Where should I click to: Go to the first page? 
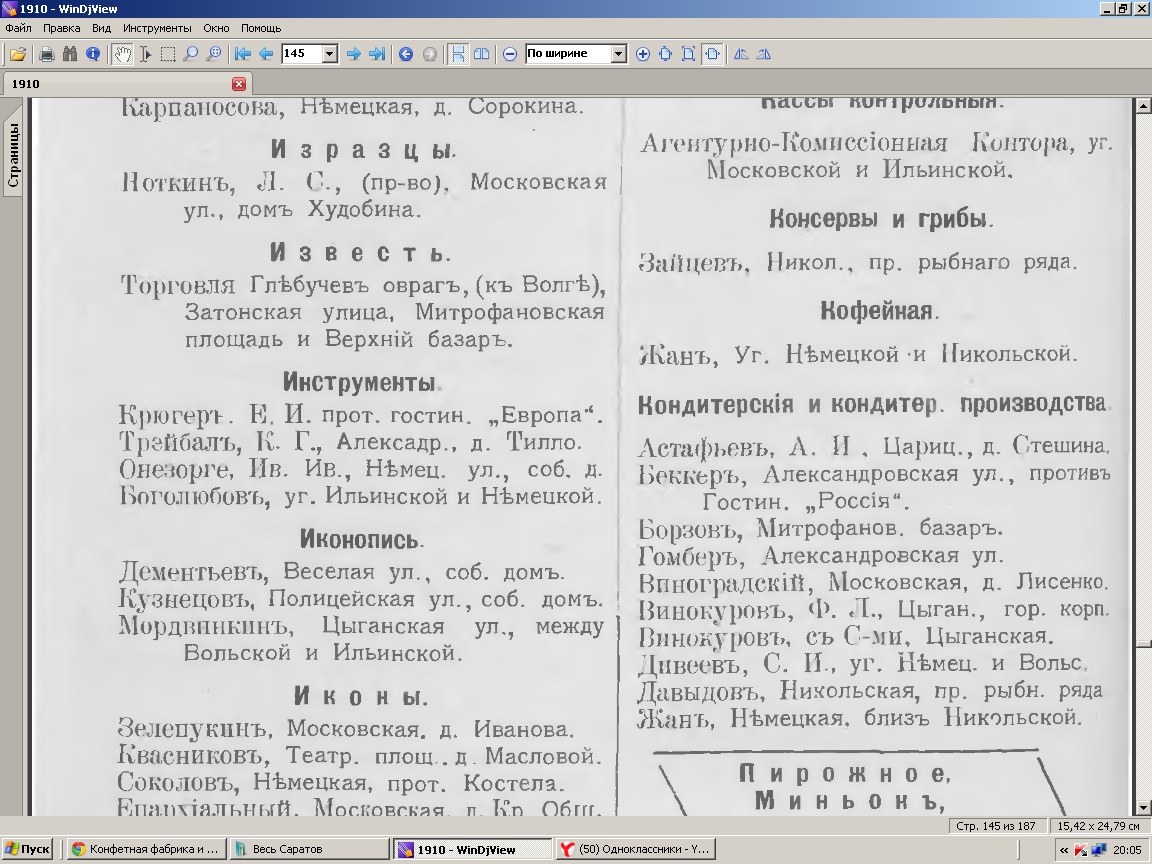242,54
